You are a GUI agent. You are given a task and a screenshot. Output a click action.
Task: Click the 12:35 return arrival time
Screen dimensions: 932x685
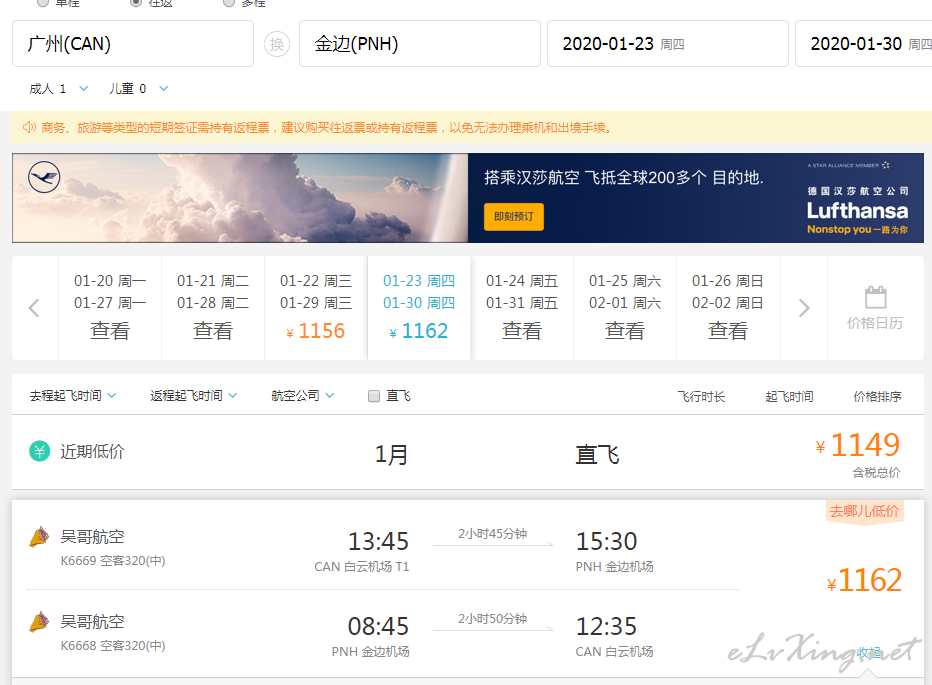tap(606, 626)
